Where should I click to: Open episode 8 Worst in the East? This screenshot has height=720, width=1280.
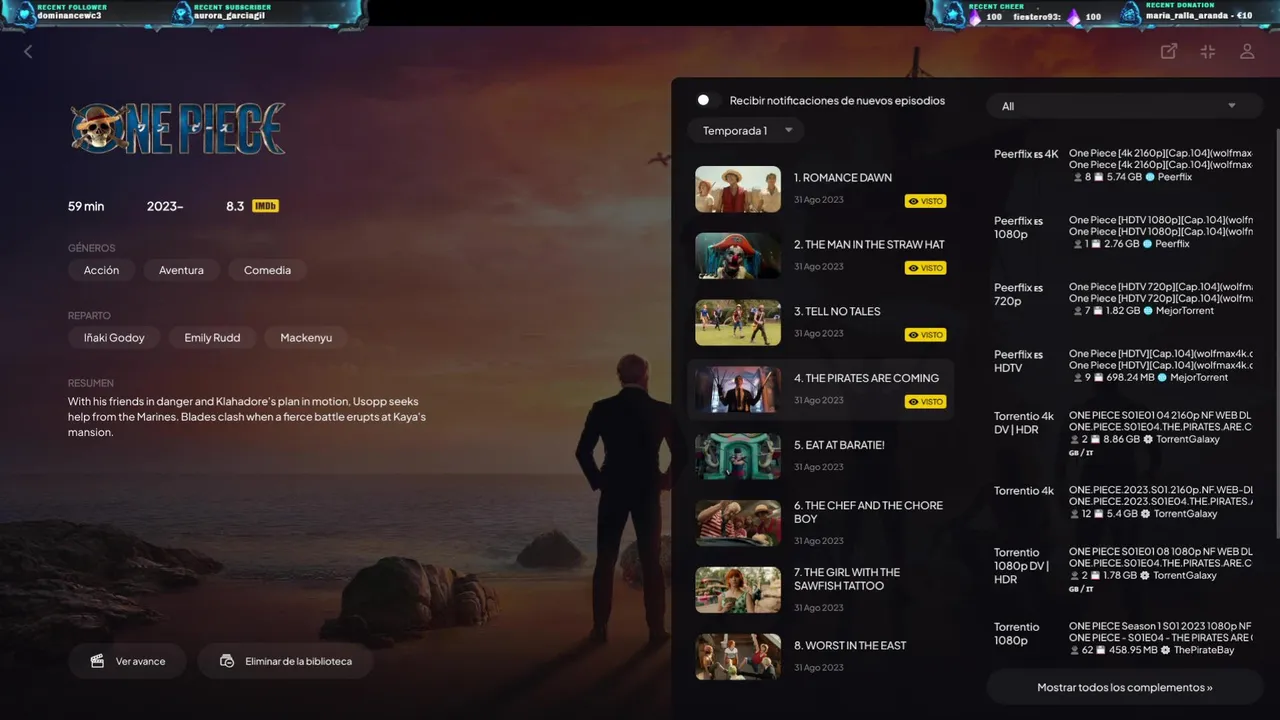(820, 657)
